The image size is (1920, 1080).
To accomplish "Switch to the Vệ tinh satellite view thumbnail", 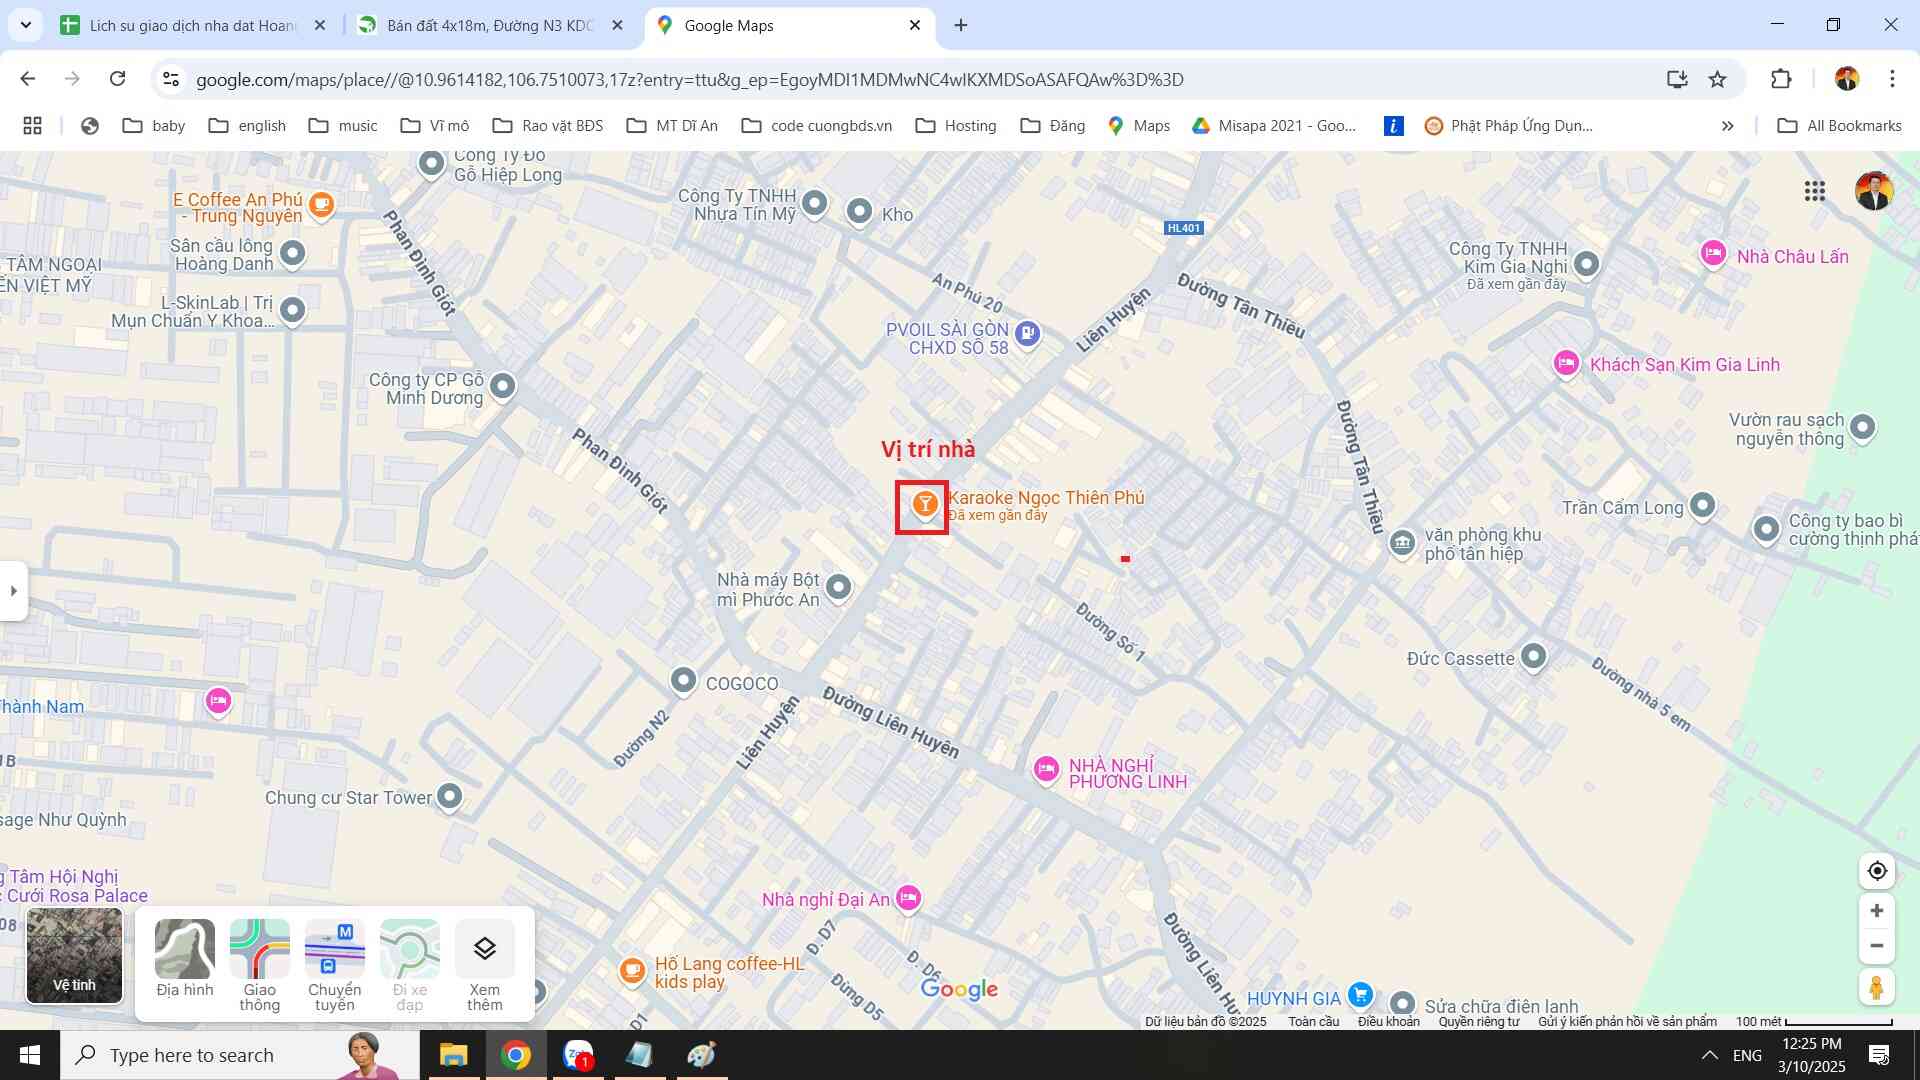I will [75, 955].
